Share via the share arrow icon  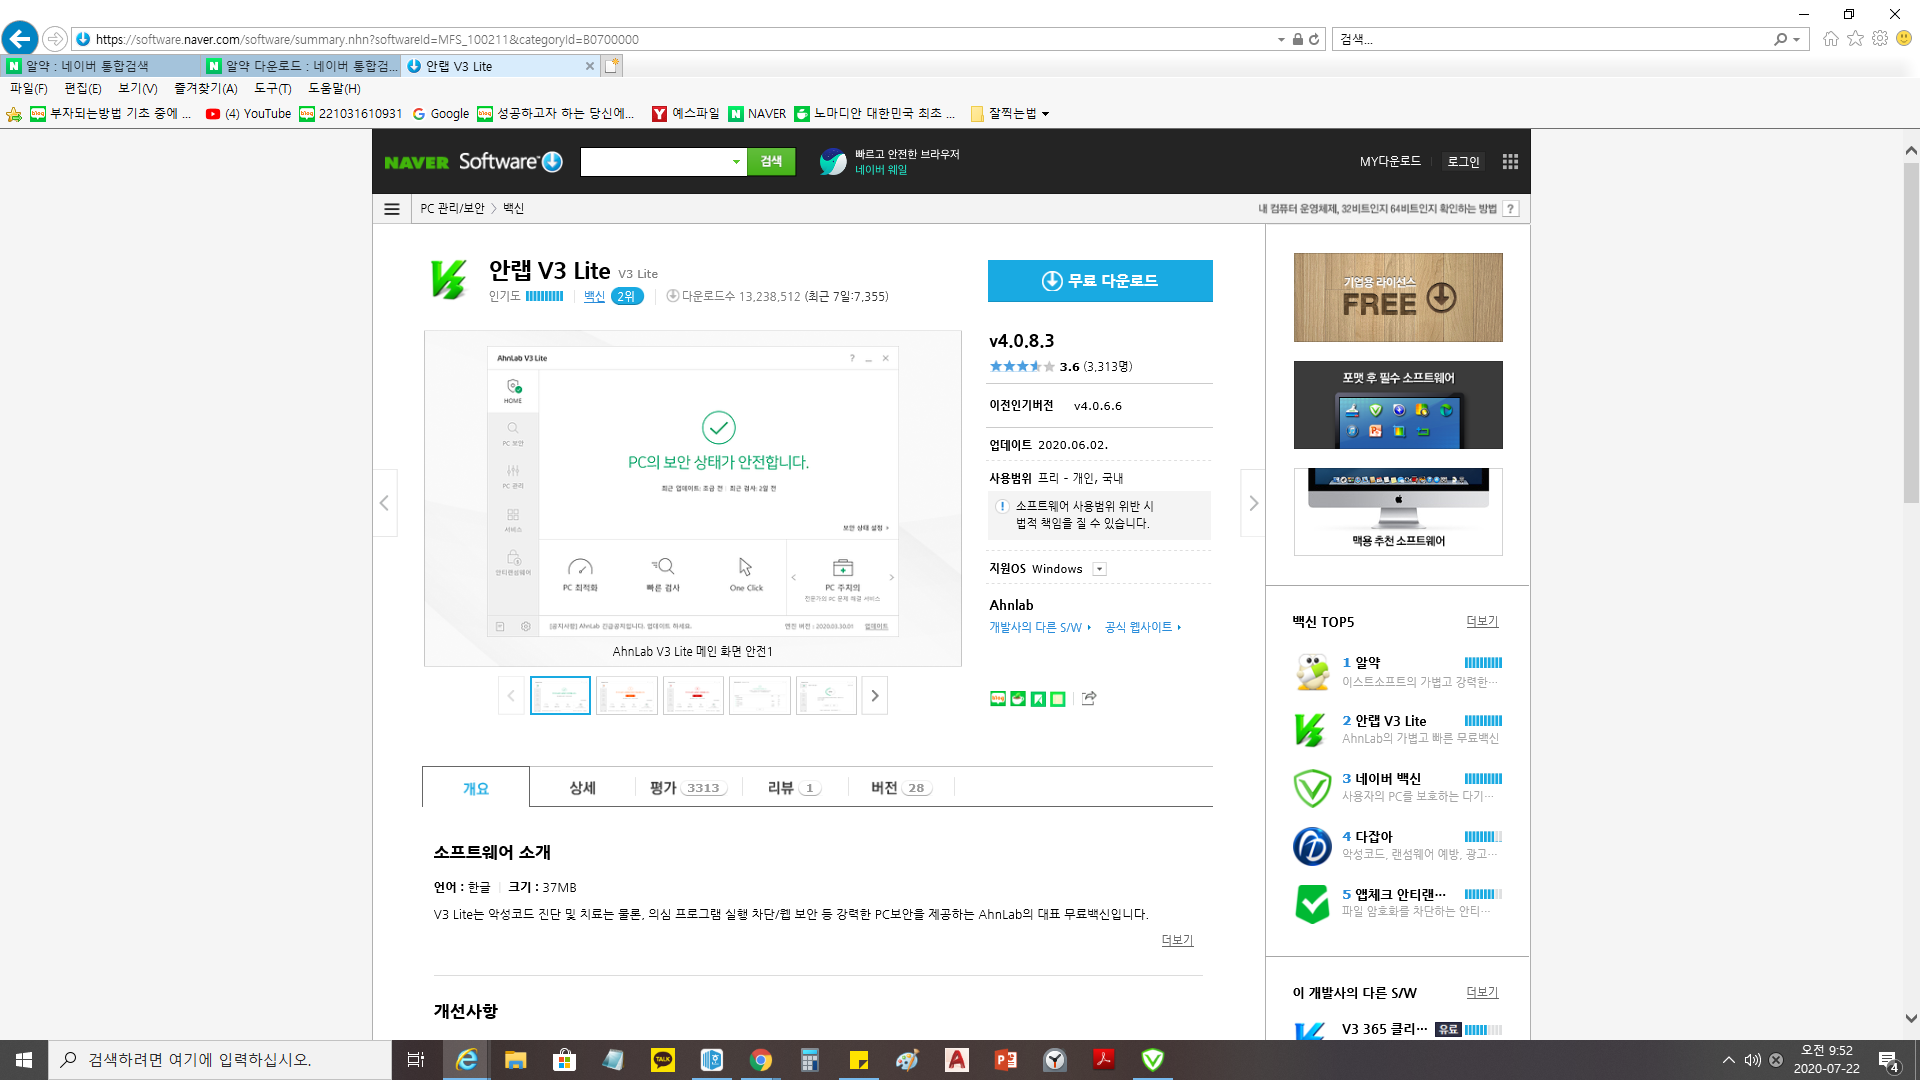pyautogui.click(x=1089, y=698)
